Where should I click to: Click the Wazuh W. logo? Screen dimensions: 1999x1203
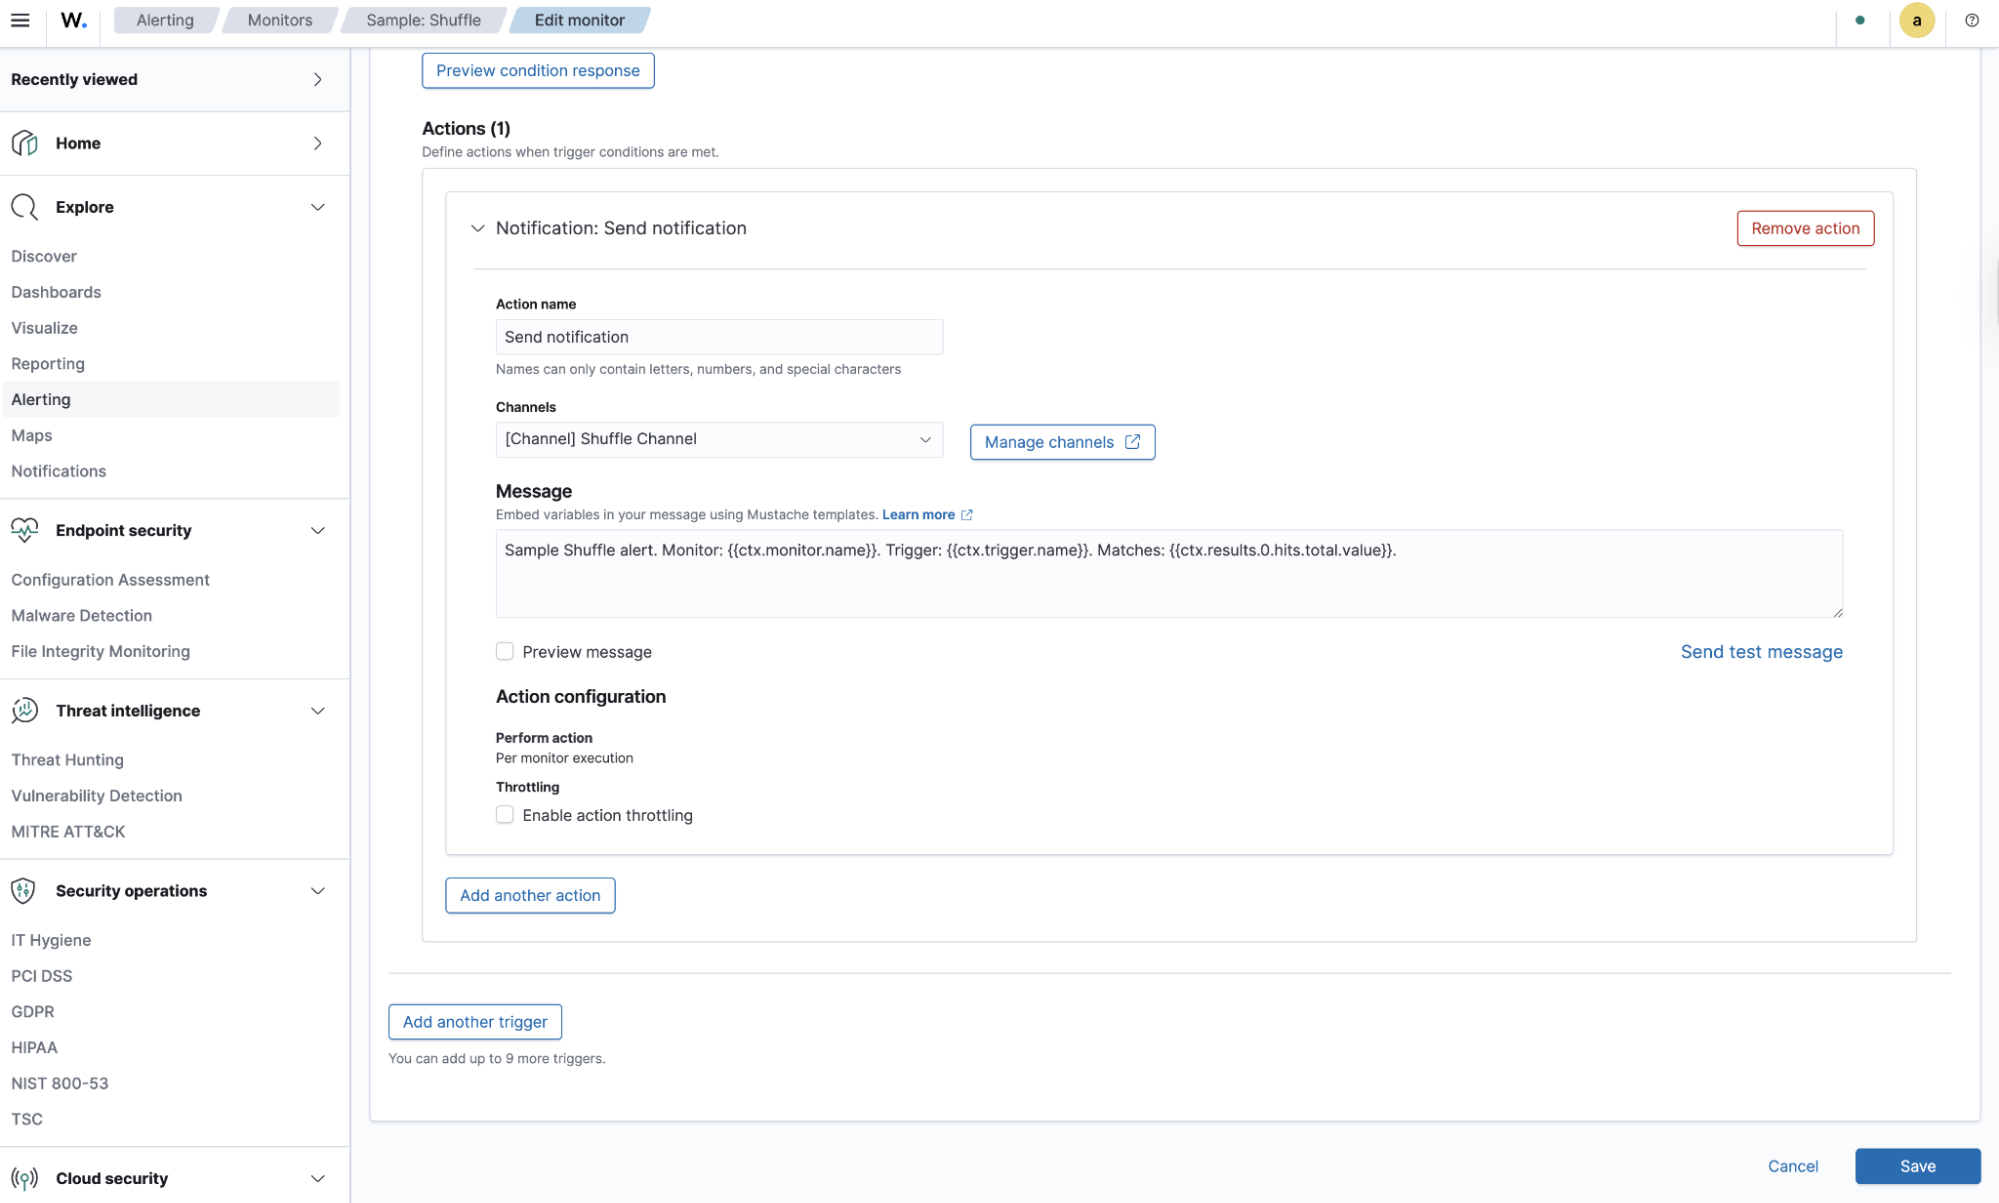[x=73, y=20]
